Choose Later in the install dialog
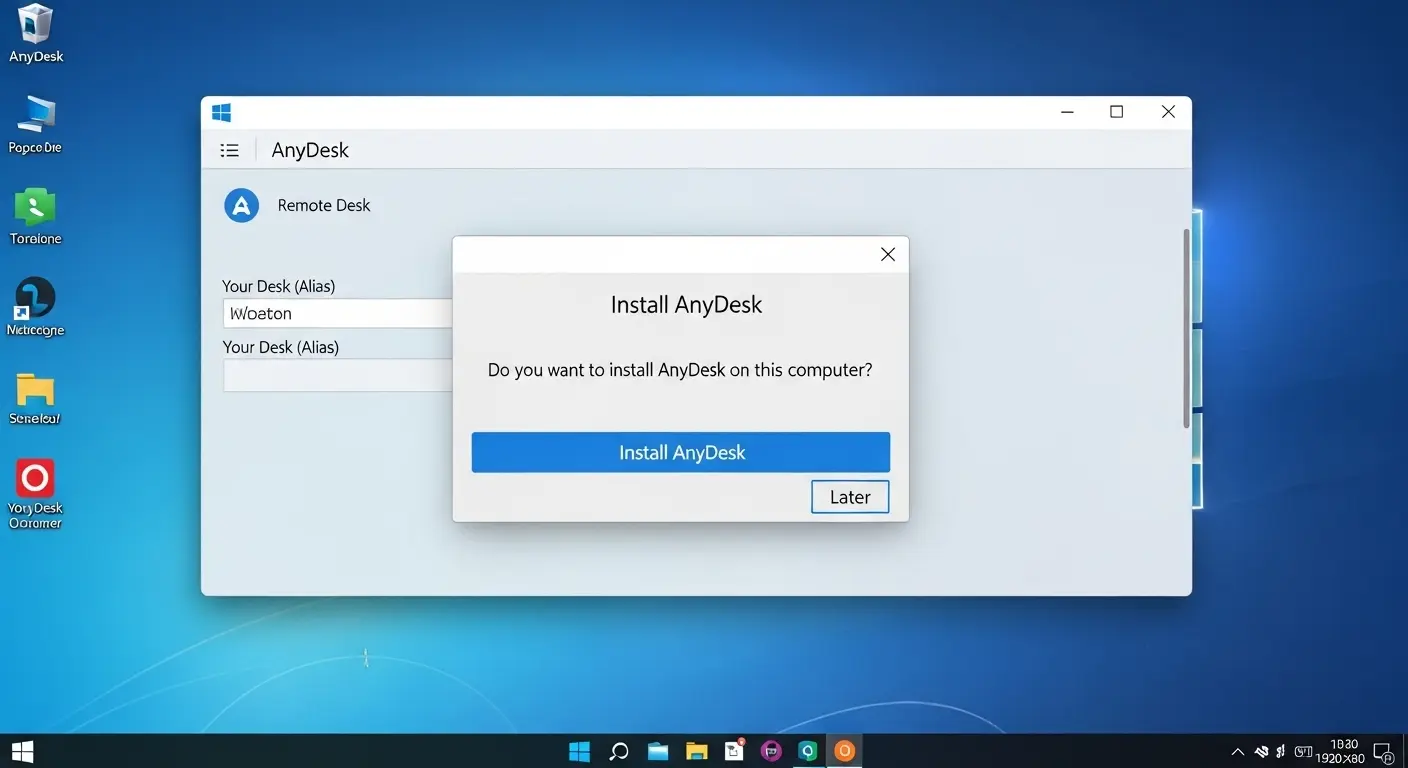Viewport: 1408px width, 768px height. 850,497
